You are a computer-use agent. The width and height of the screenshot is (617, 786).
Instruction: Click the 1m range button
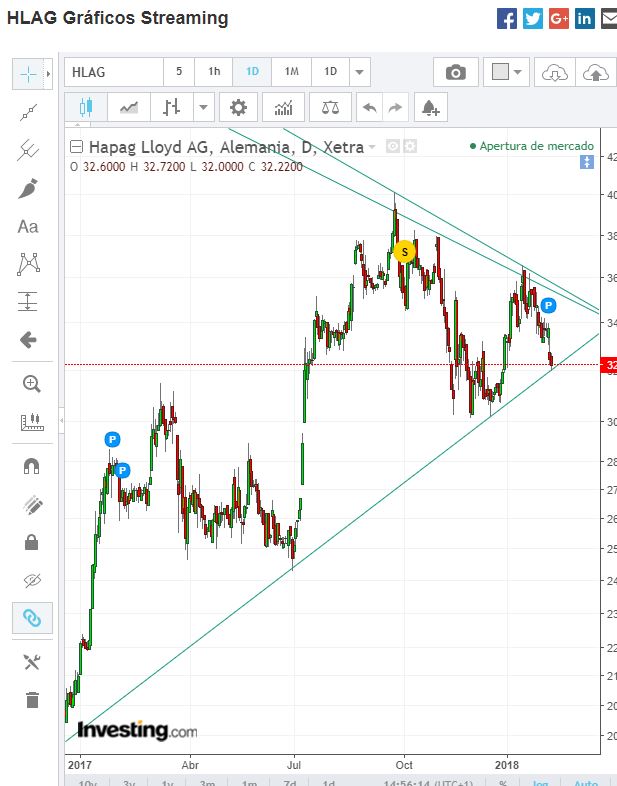click(x=249, y=782)
